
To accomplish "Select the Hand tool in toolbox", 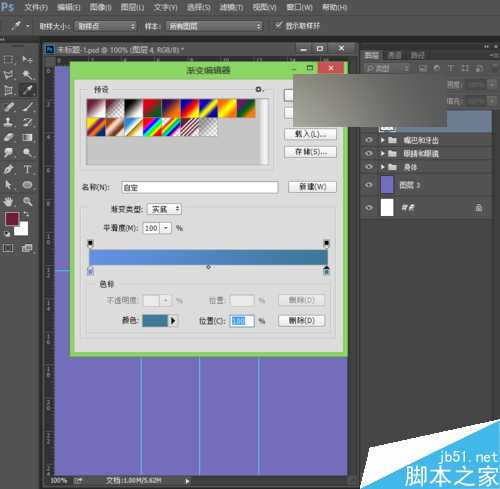I will 8,201.
